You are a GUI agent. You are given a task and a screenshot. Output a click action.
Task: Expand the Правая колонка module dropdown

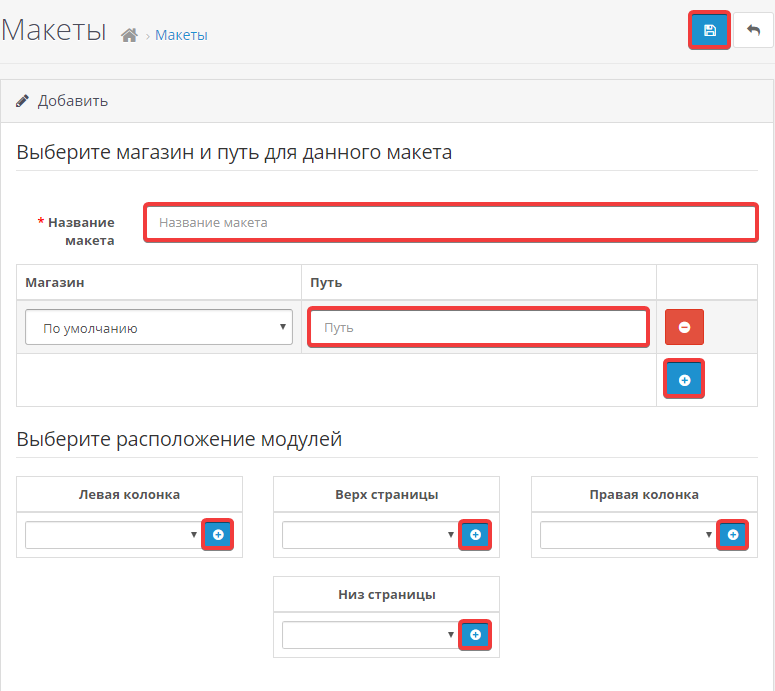628,535
